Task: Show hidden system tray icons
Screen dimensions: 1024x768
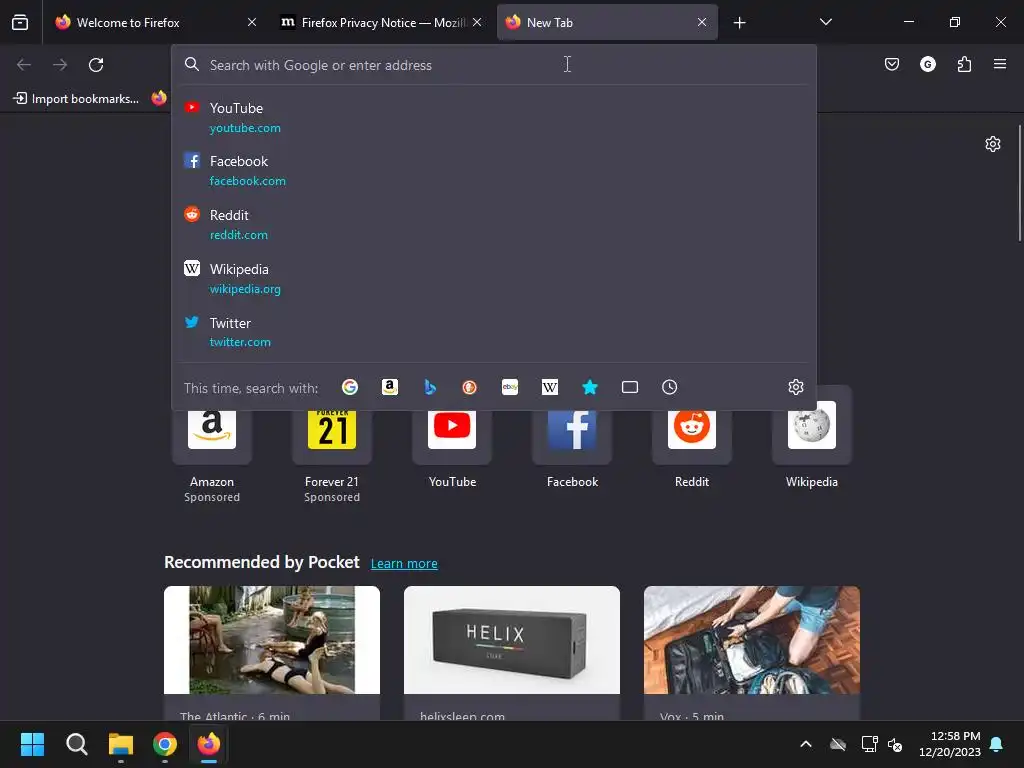Action: tap(806, 744)
